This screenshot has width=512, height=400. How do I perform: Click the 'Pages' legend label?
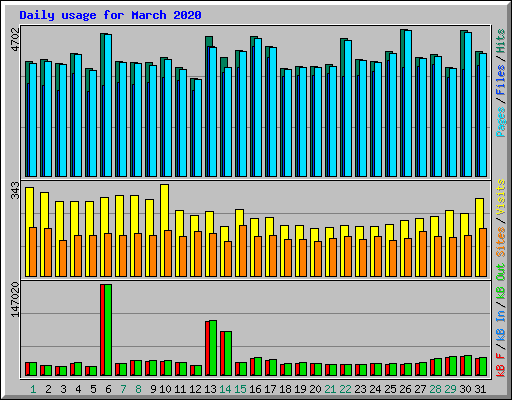pos(500,122)
